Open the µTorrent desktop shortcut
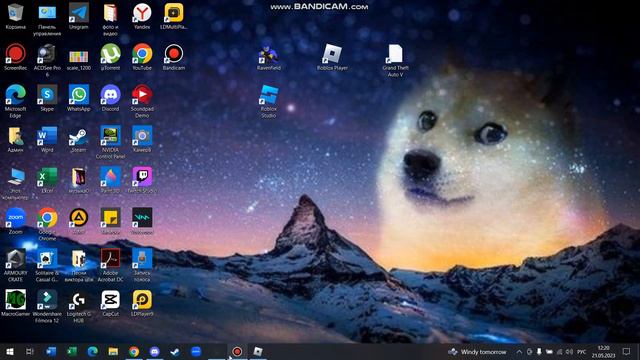 [x=110, y=58]
